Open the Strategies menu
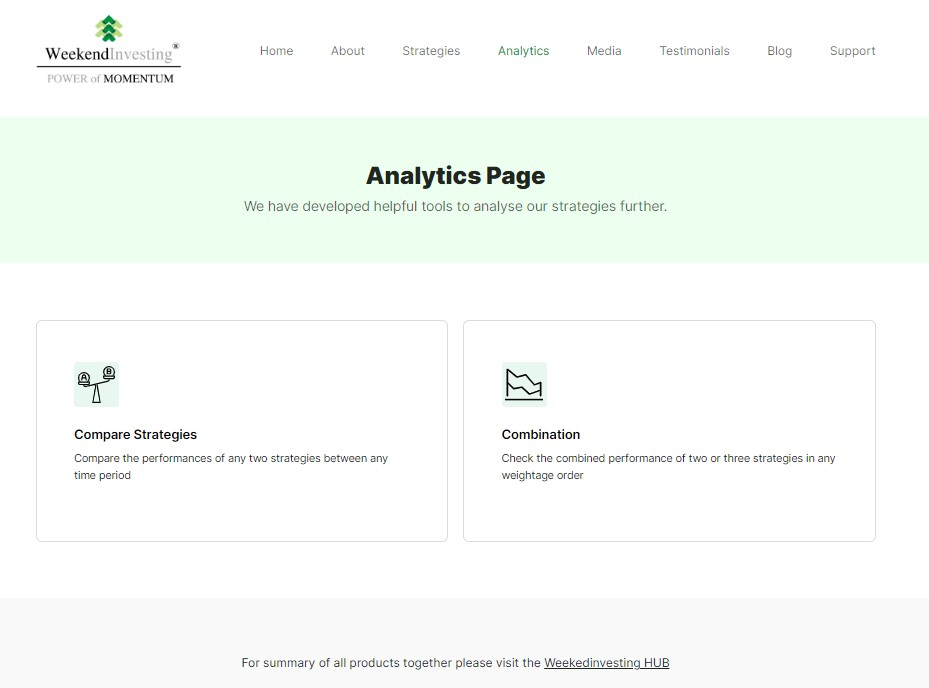 [x=431, y=51]
